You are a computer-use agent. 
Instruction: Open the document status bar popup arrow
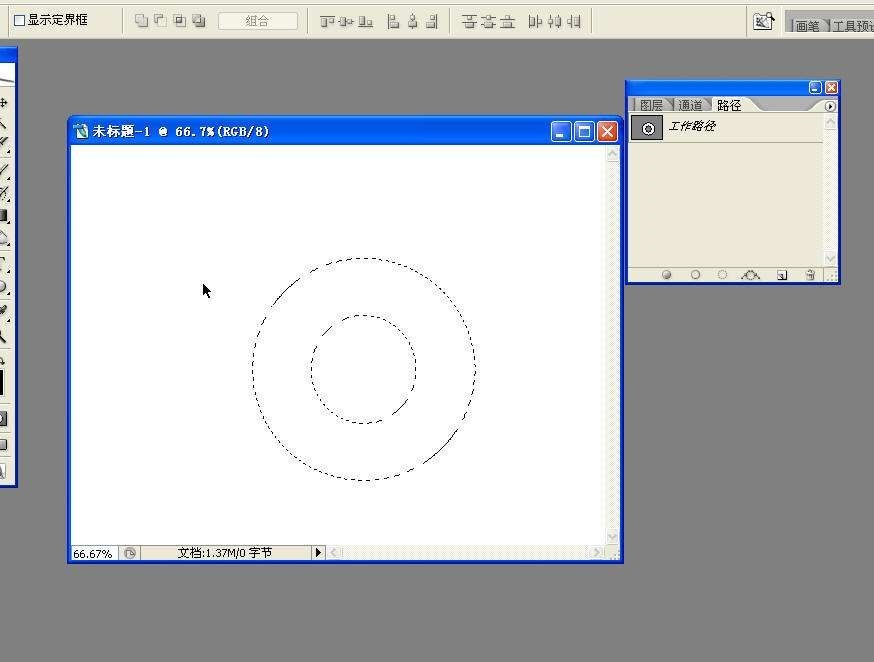318,551
